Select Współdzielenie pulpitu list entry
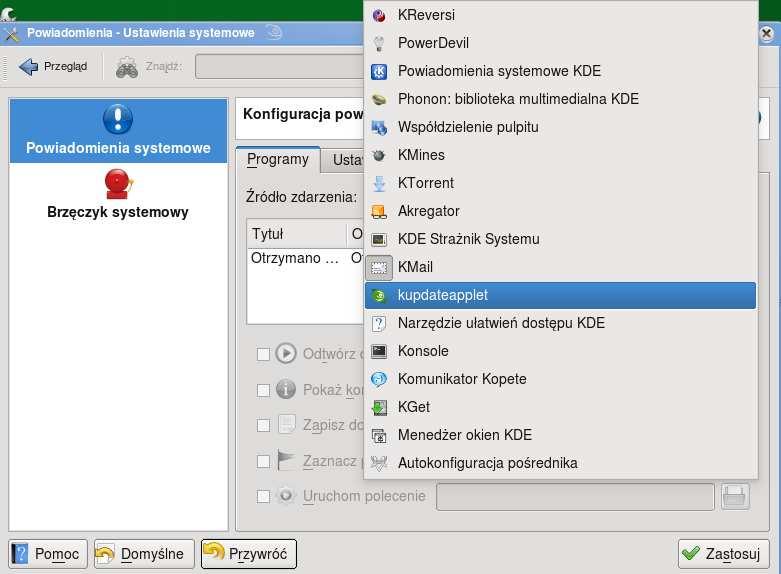The image size is (781, 574). [560, 128]
